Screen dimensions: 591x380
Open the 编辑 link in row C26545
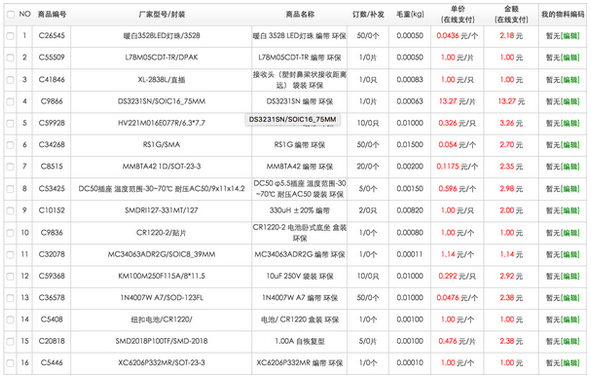[570, 36]
